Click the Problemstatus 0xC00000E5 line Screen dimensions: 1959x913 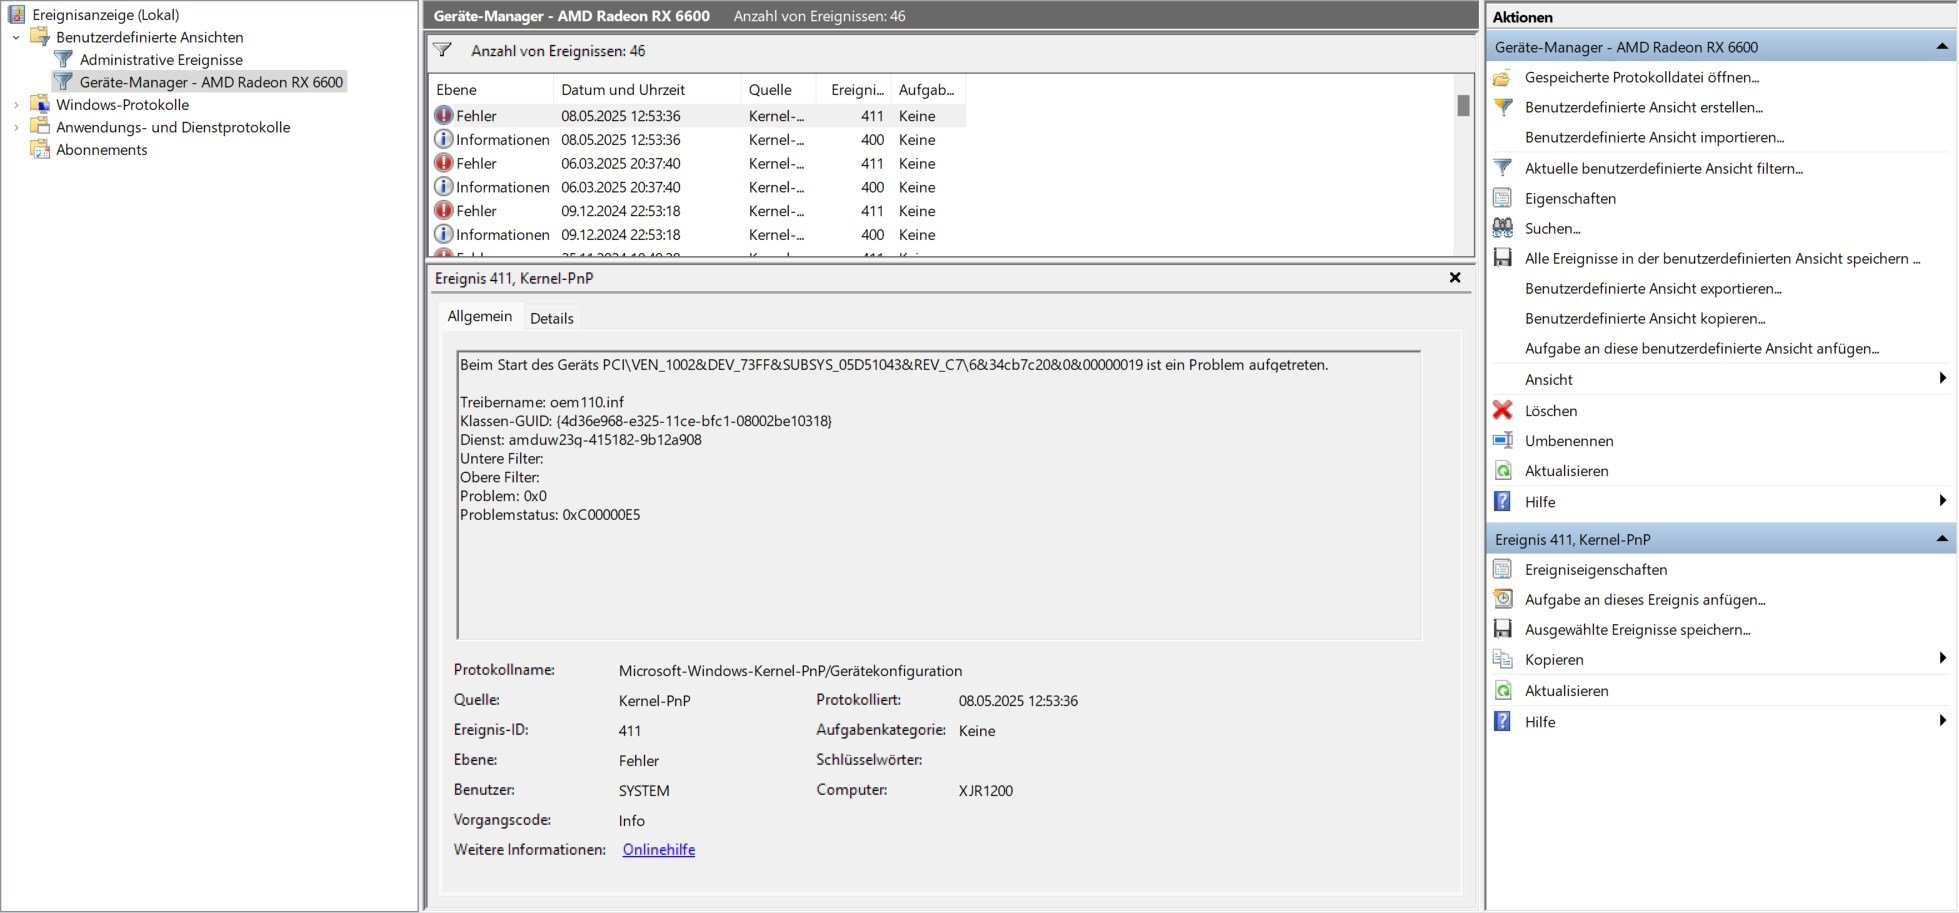(x=550, y=515)
